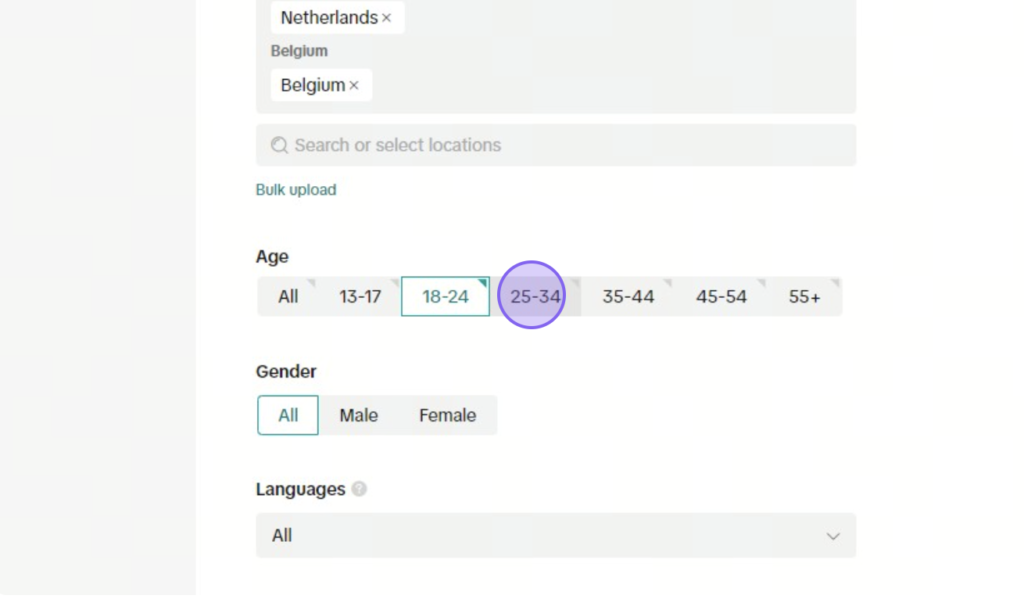The height and width of the screenshot is (599, 1024).
Task: Choose All under Gender
Action: pos(288,415)
